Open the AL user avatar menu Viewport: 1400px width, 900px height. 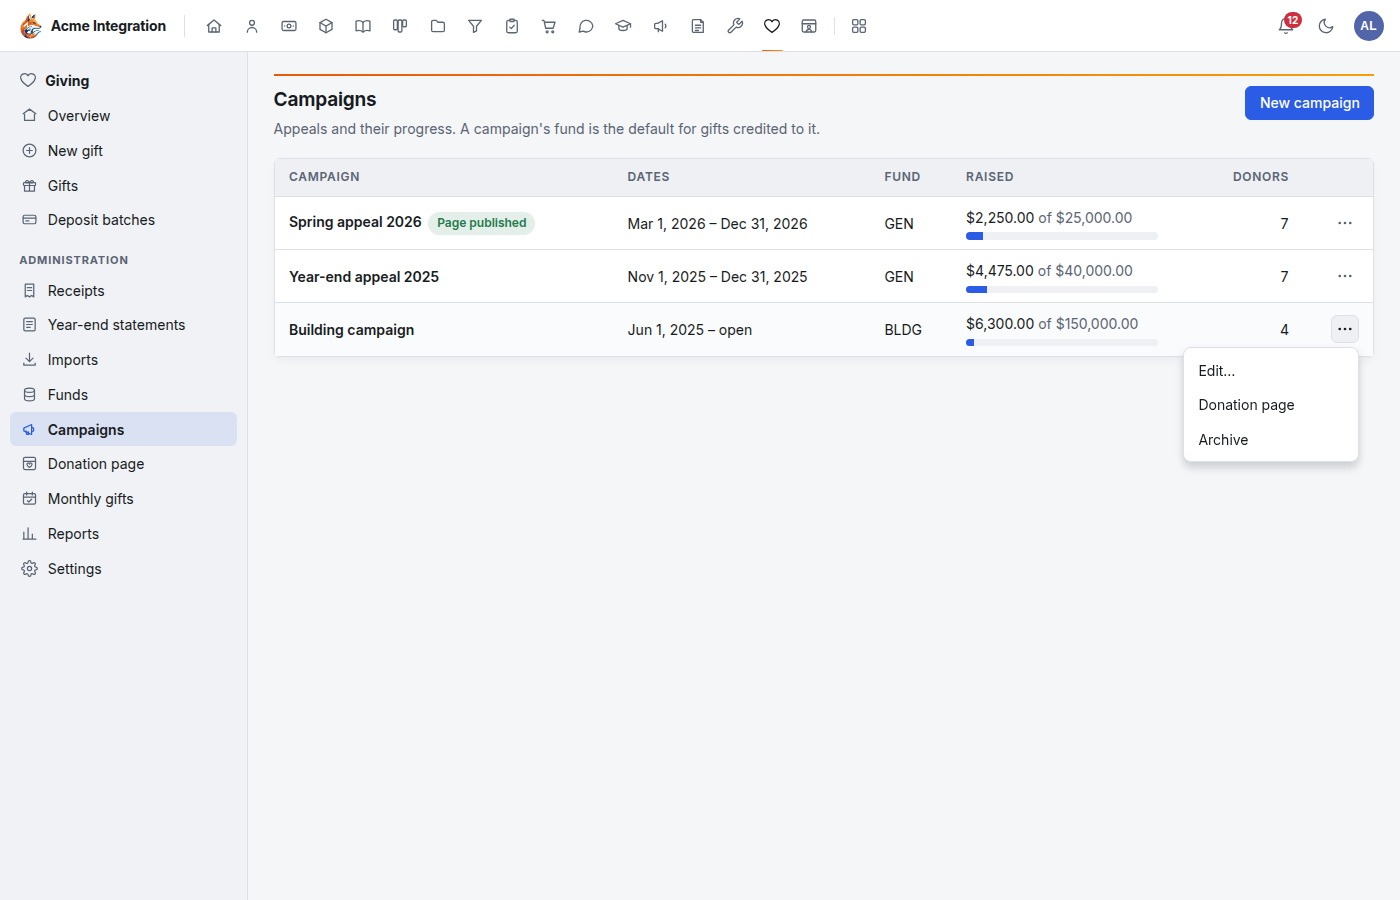[x=1368, y=26]
